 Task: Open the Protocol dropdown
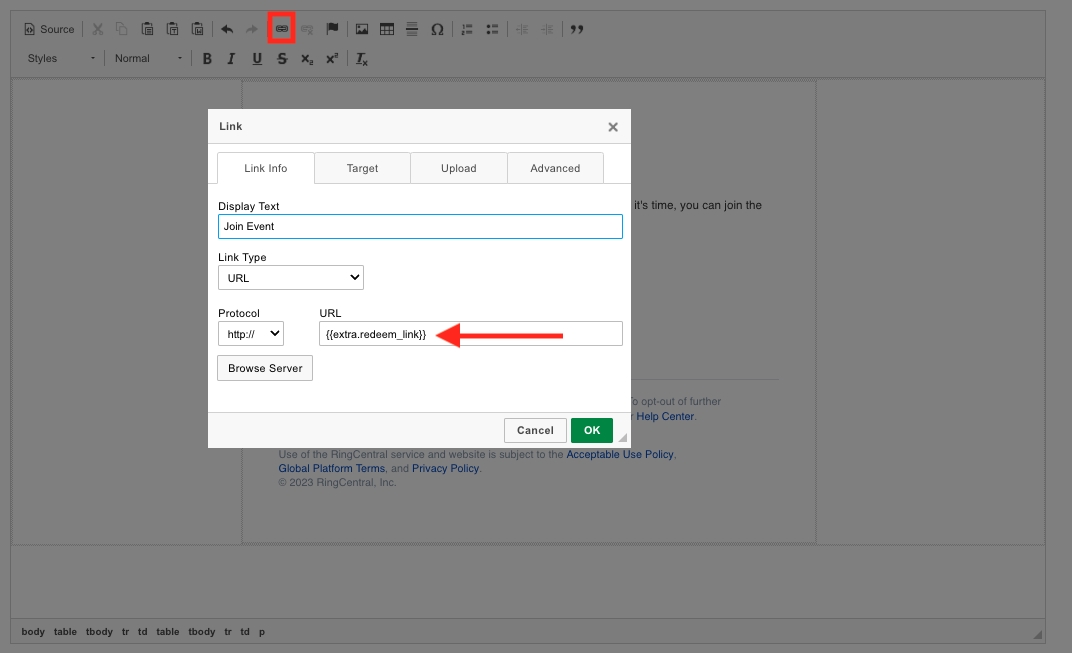(x=251, y=334)
